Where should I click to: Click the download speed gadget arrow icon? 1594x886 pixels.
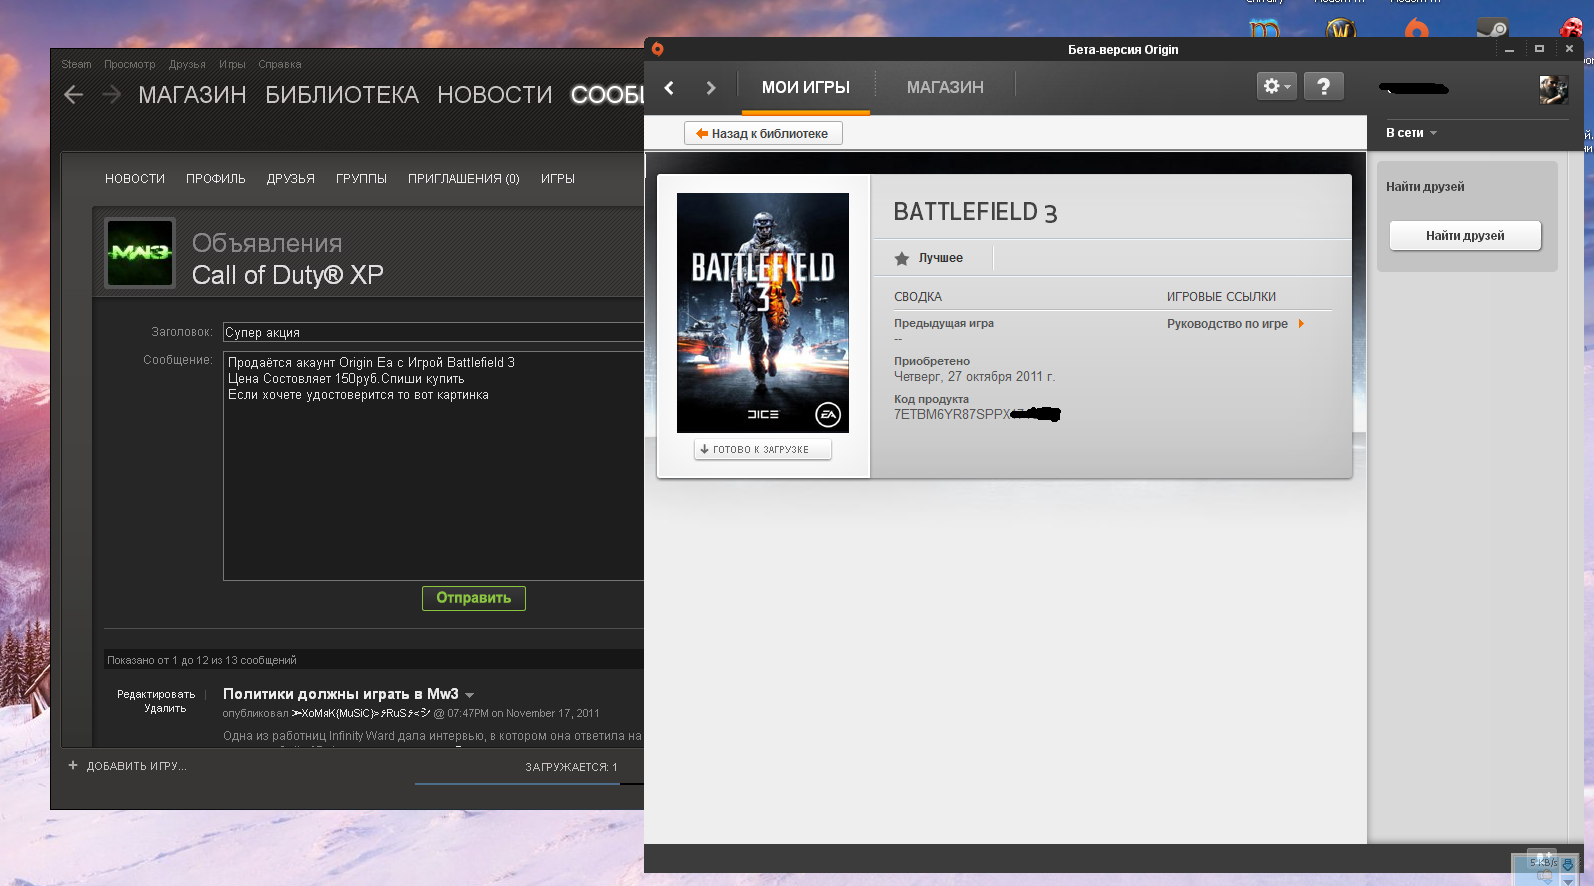(1567, 865)
